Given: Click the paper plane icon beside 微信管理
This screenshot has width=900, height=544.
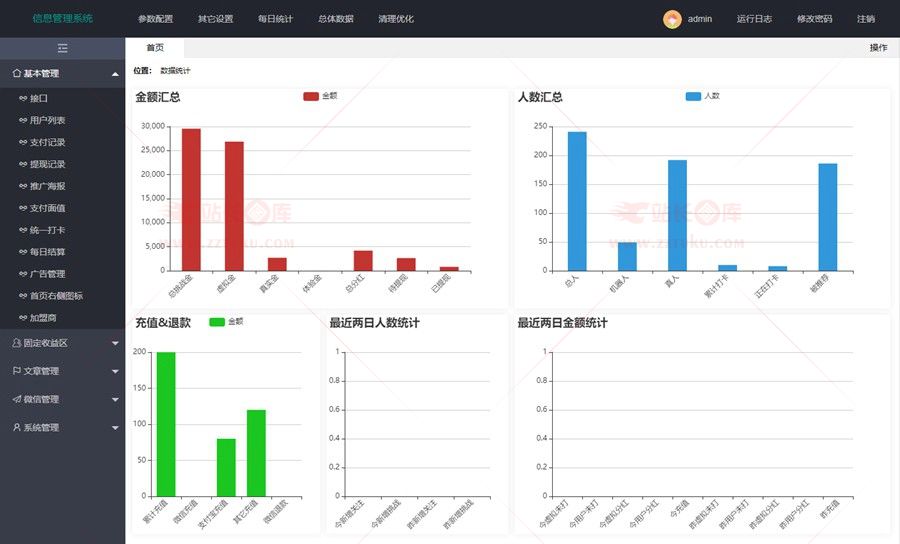Looking at the screenshot, I should (16, 399).
